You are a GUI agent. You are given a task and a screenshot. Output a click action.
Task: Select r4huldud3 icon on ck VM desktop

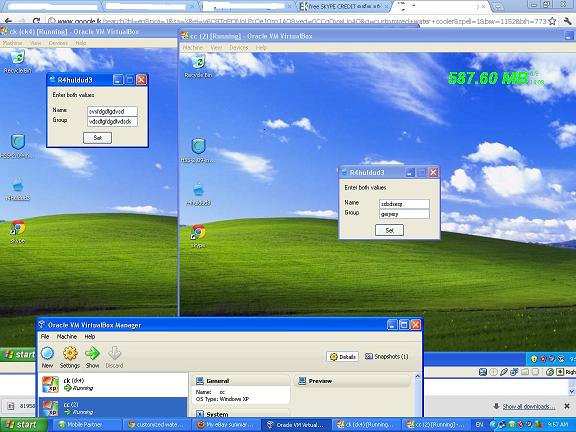point(18,186)
